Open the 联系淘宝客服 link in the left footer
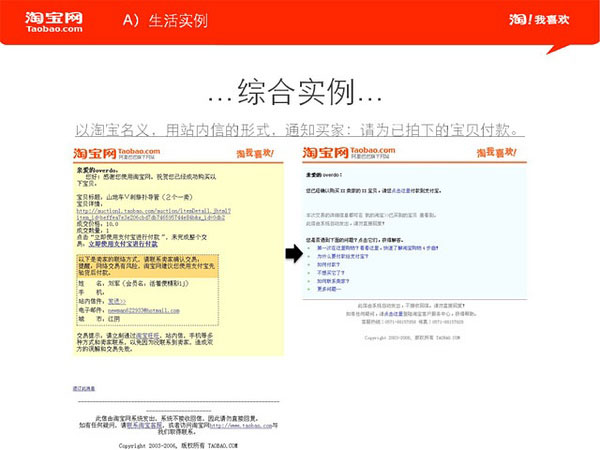Screen dimensions: 600x450 point(144,425)
